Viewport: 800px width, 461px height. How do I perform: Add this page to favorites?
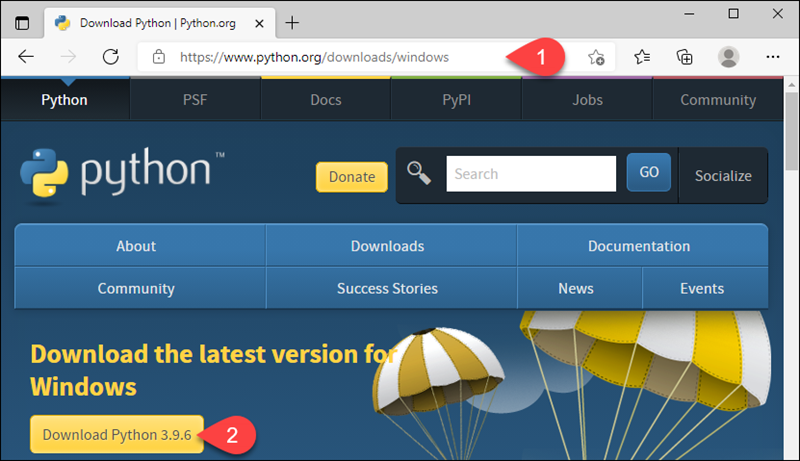pyautogui.click(x=596, y=57)
